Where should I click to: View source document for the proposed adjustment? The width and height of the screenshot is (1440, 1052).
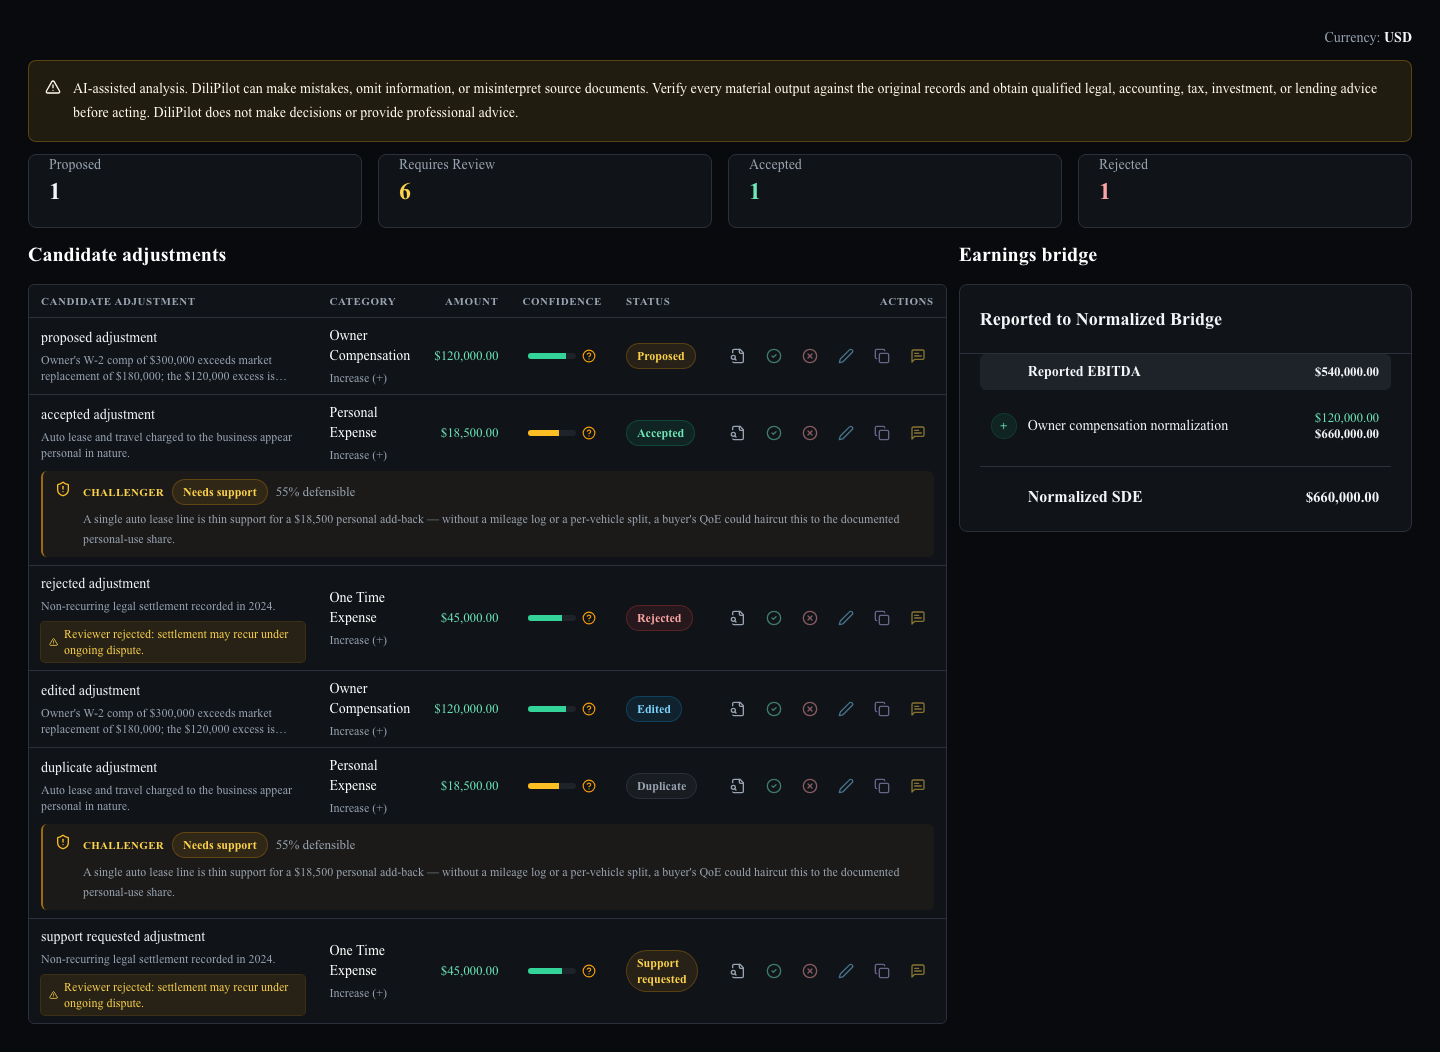738,356
